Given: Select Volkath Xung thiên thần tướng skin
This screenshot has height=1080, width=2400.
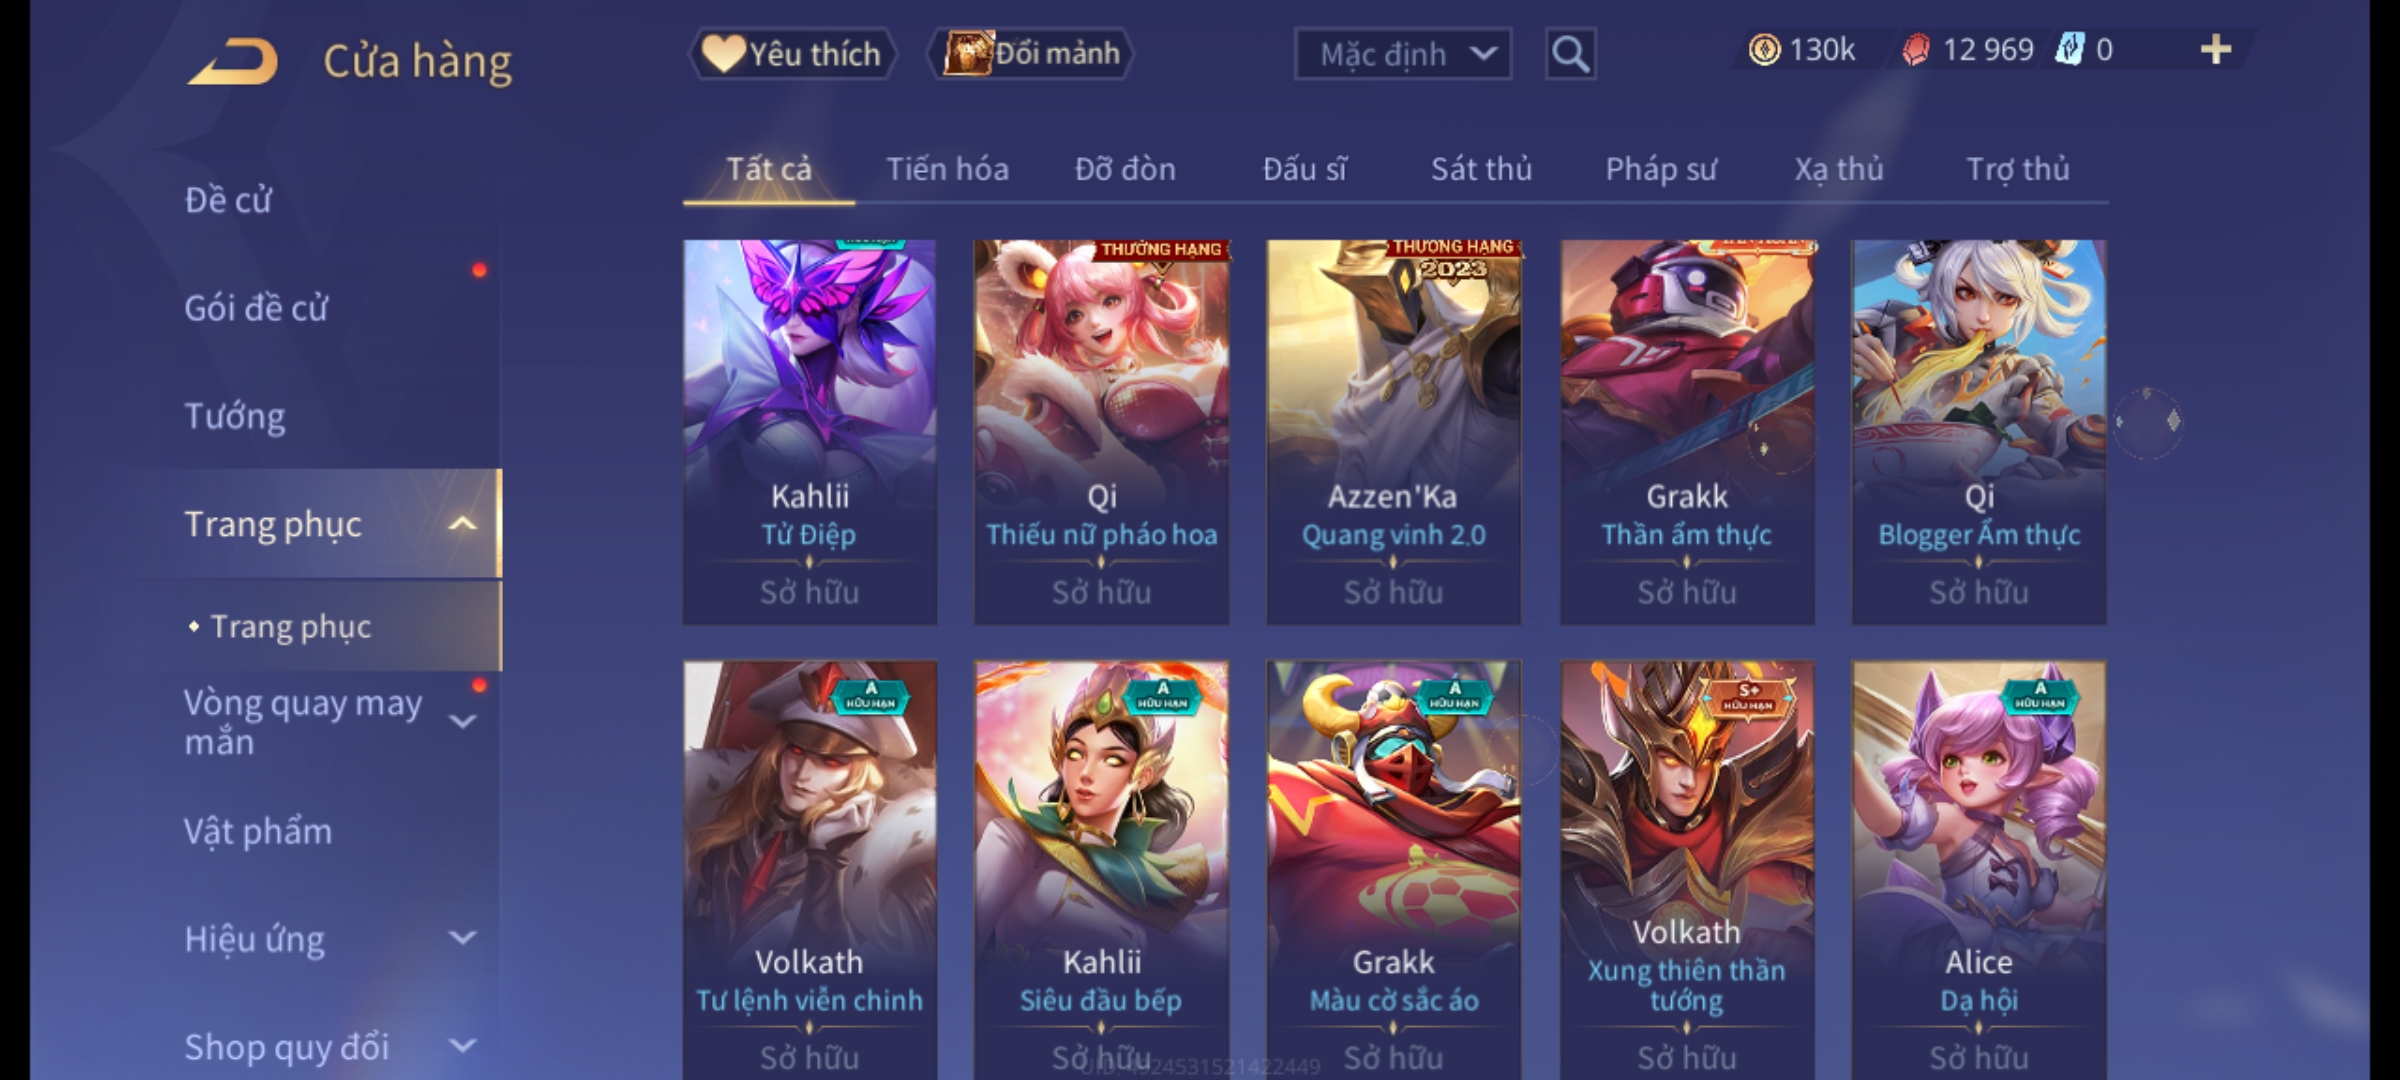Looking at the screenshot, I should (x=1687, y=870).
